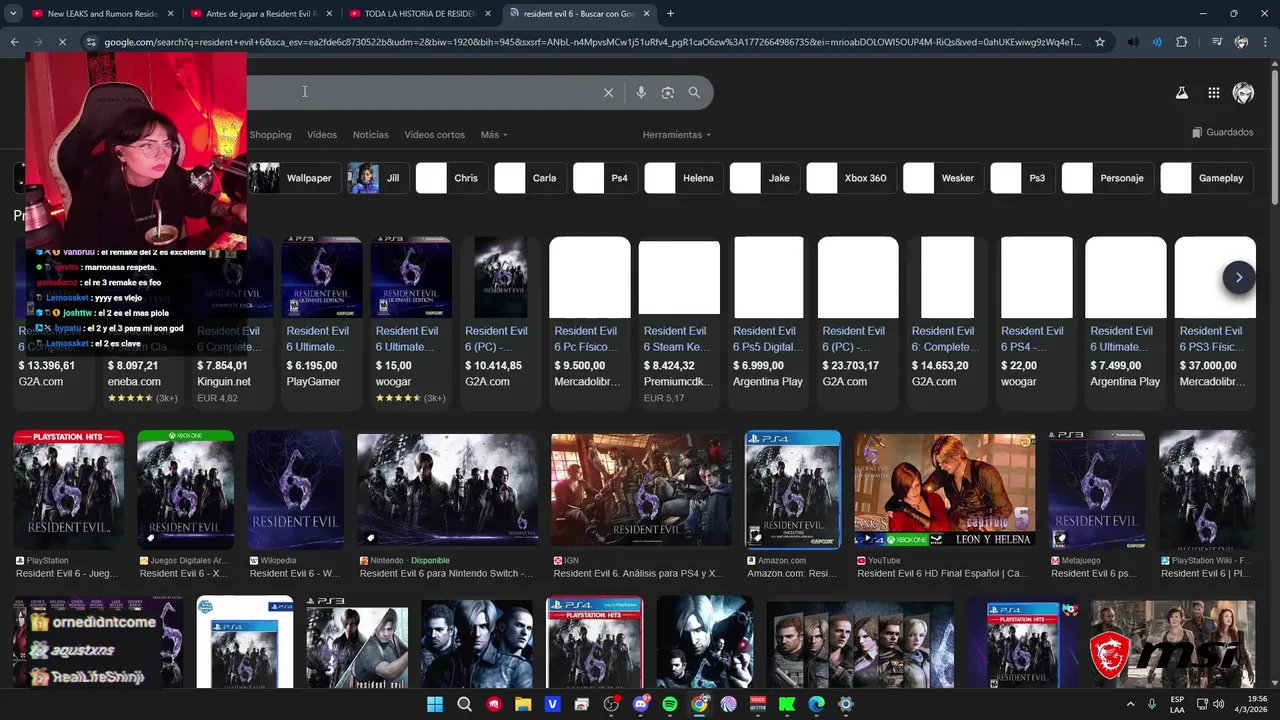Open the browser extensions puzzle icon
The height and width of the screenshot is (720, 1280).
coord(1182,42)
